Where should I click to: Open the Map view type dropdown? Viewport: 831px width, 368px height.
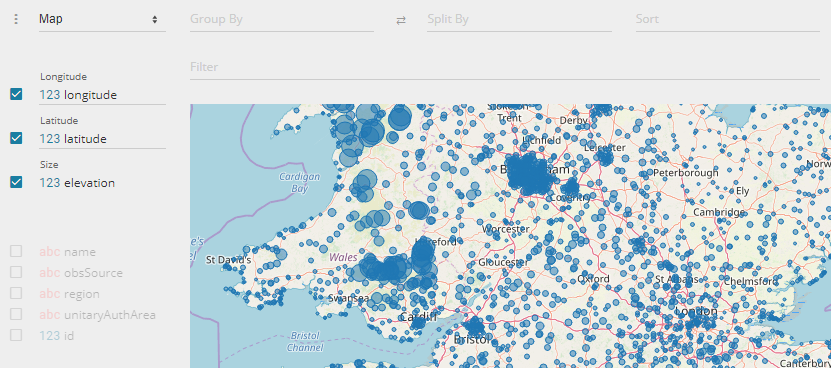click(x=102, y=19)
